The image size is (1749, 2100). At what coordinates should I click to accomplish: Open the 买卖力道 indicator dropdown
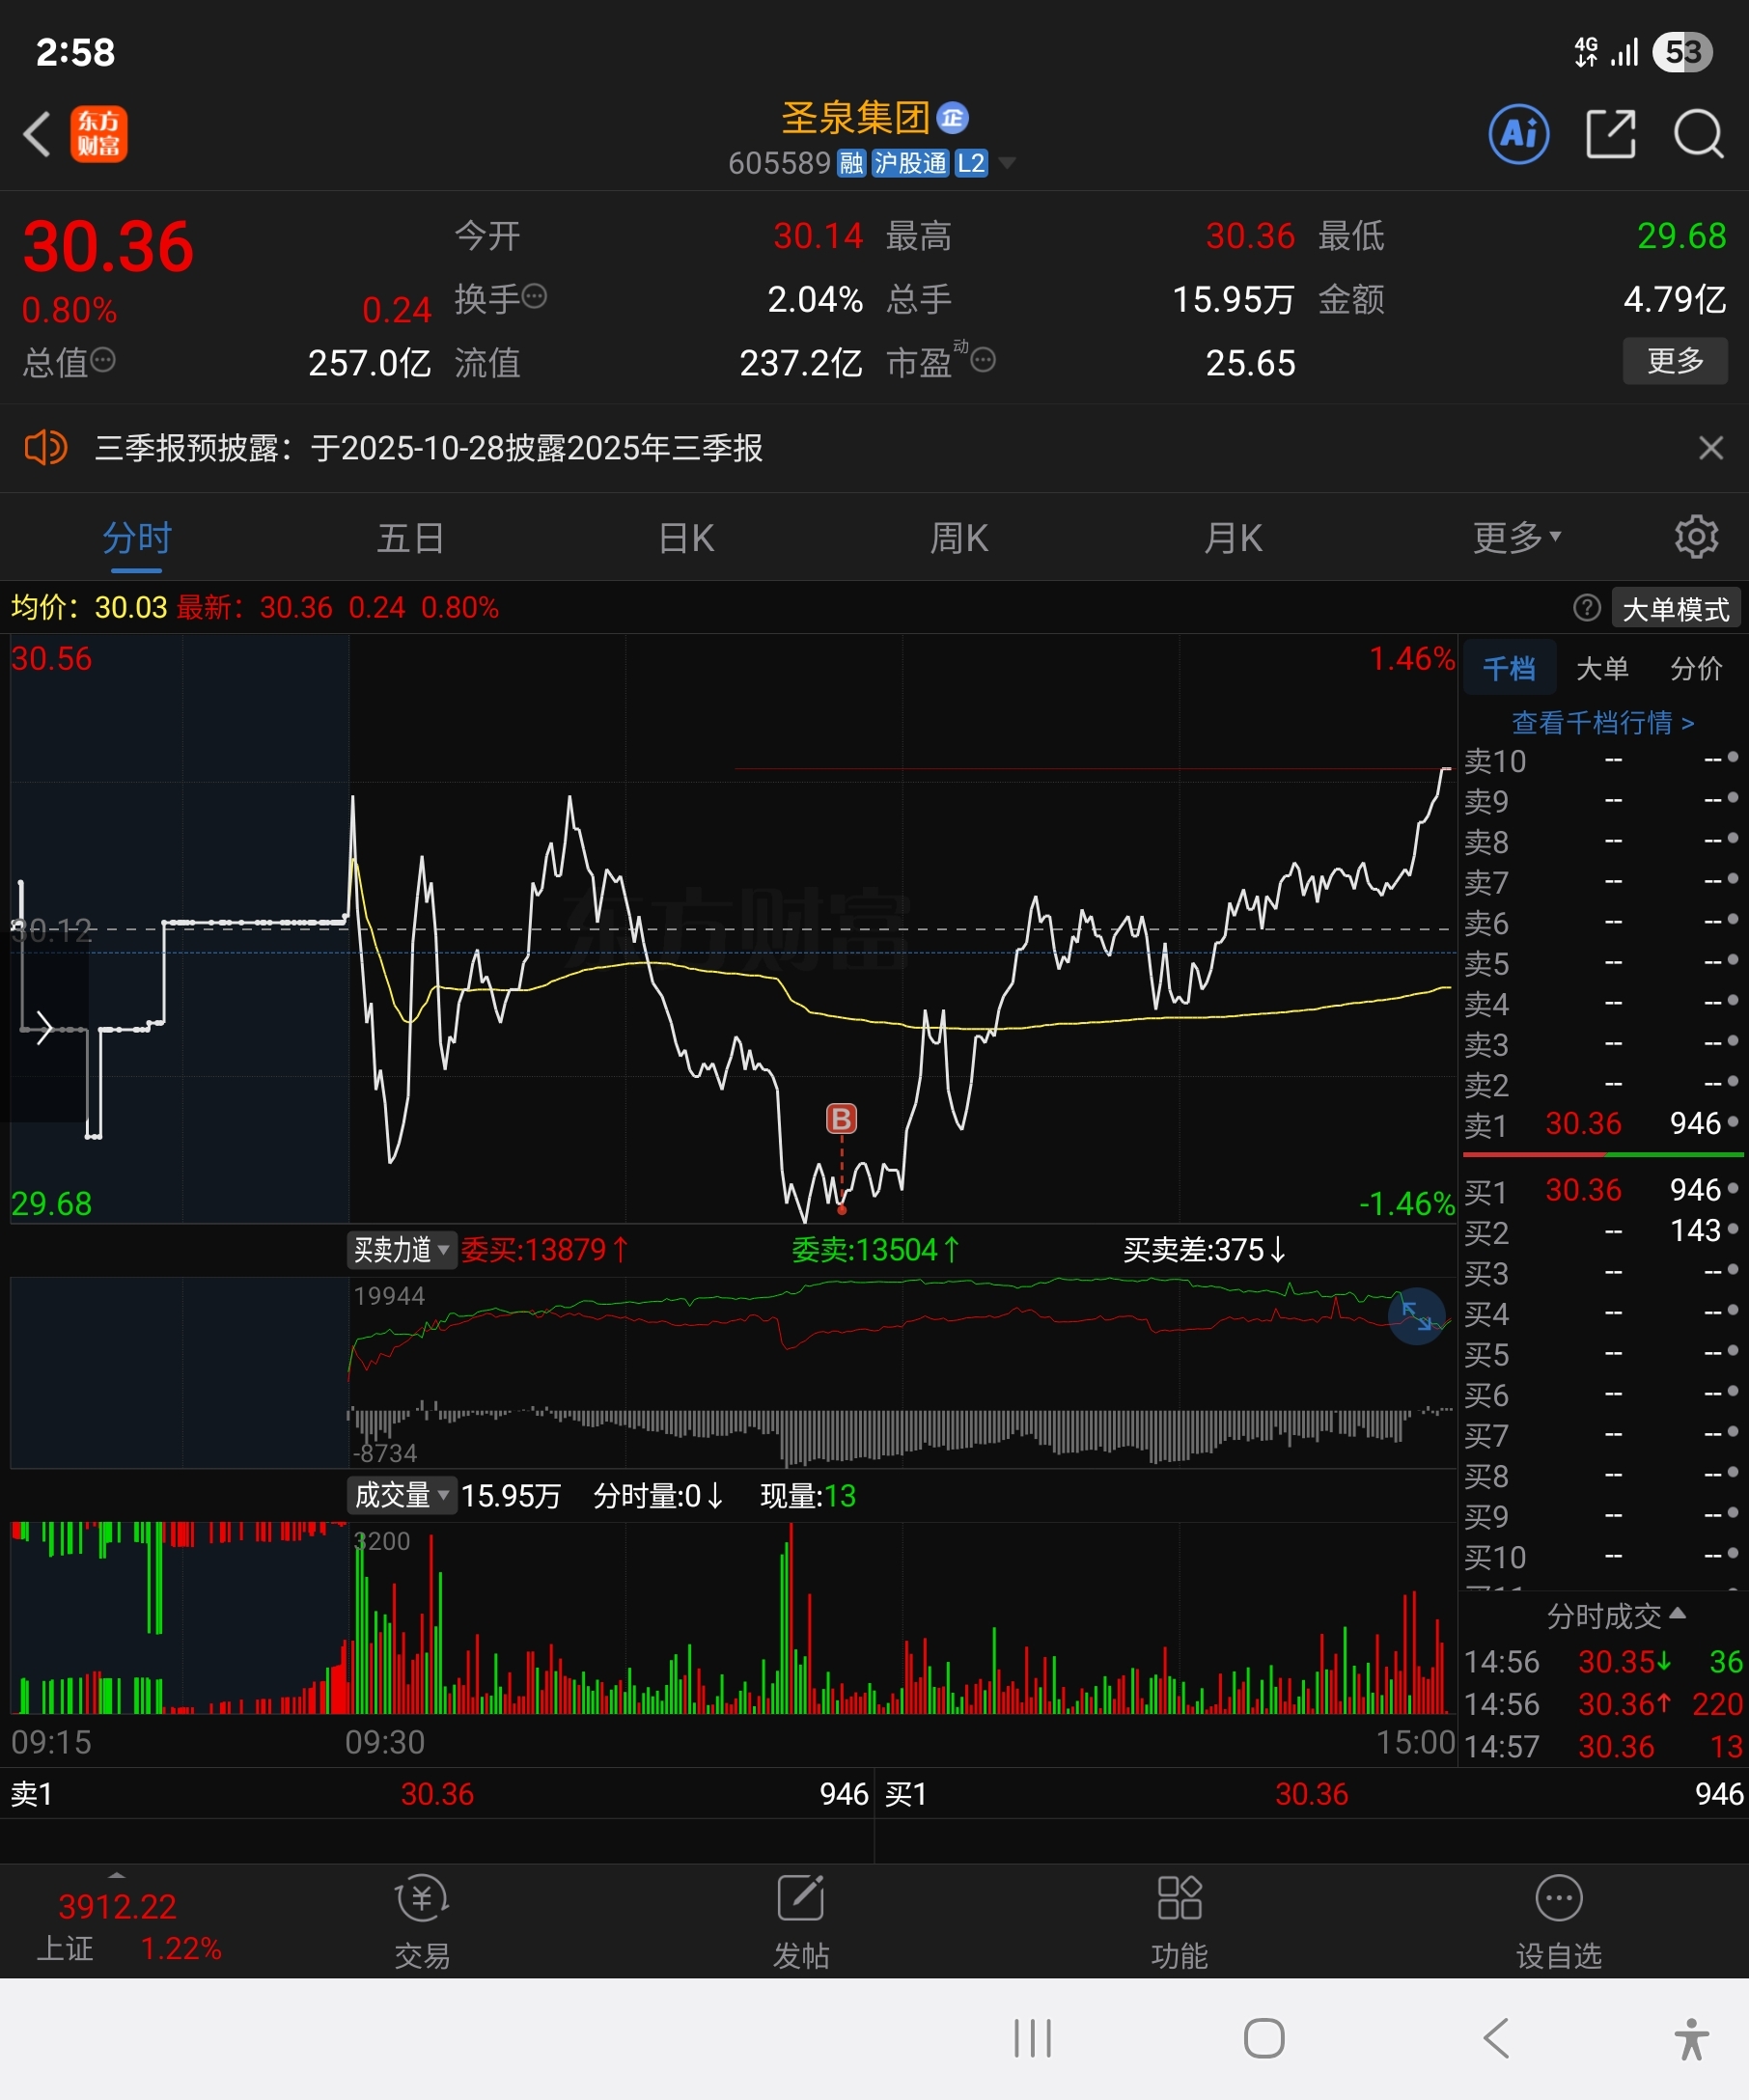[x=401, y=1249]
